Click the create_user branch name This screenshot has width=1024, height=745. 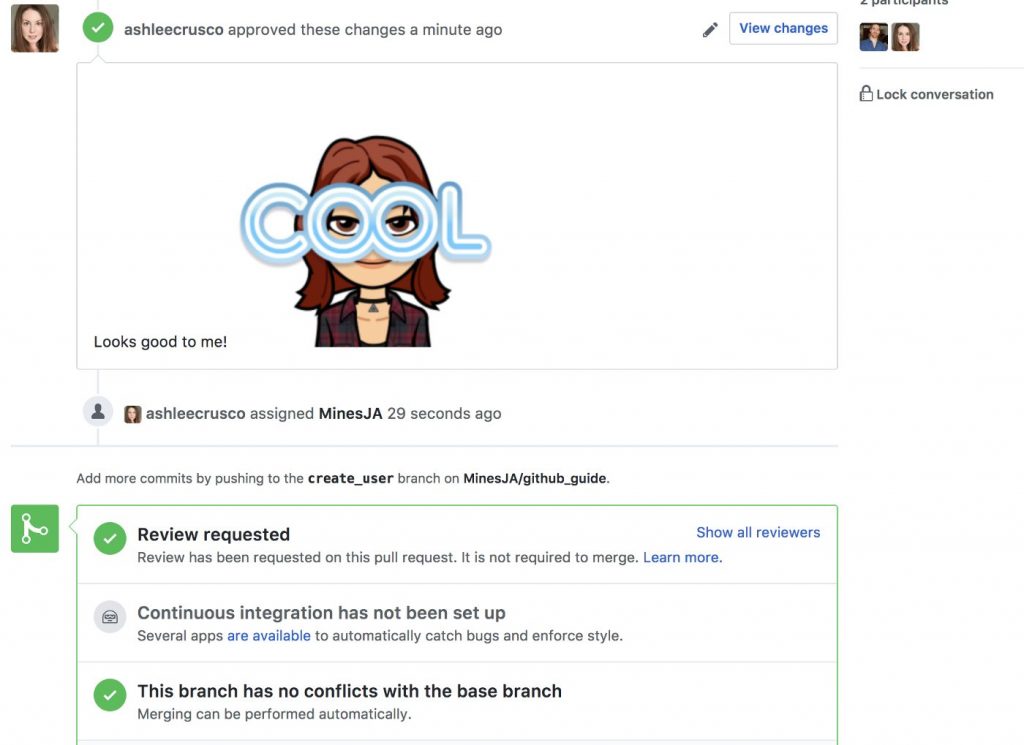tap(351, 478)
